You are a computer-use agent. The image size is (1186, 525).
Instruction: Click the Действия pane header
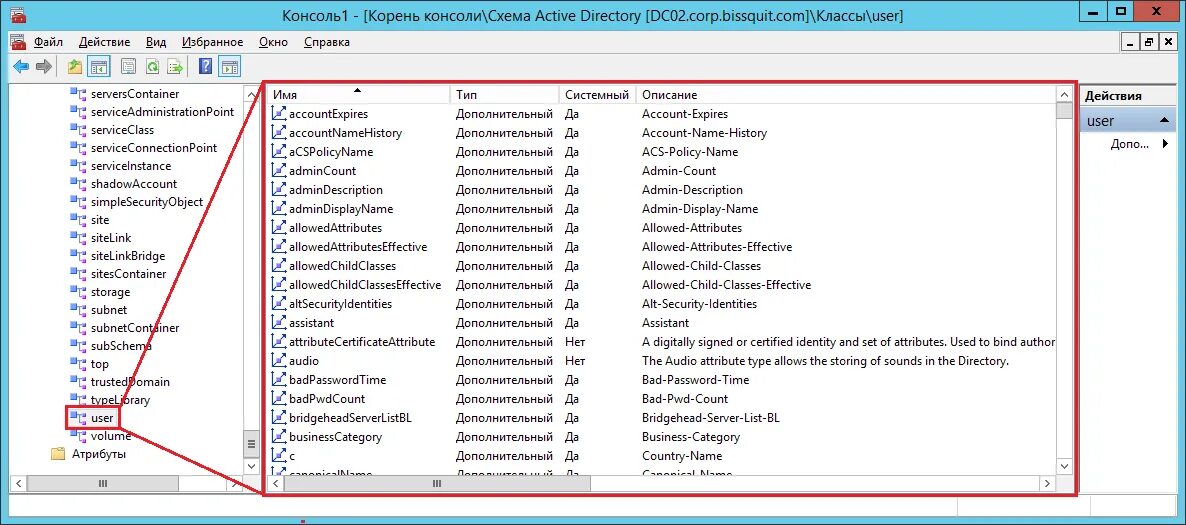(x=1127, y=95)
